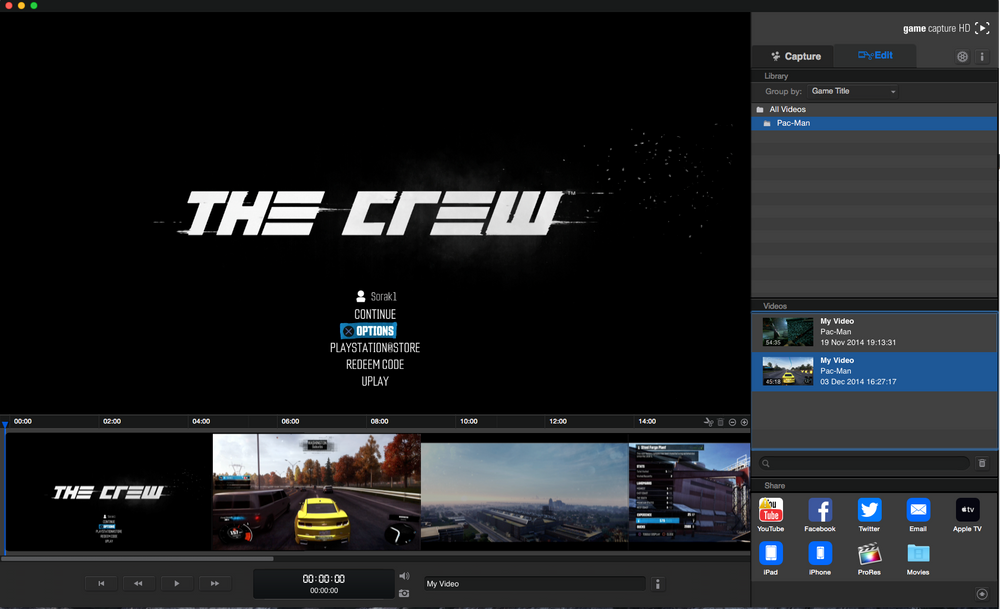
Task: Open the Group by Game Title dropdown
Action: point(853,91)
